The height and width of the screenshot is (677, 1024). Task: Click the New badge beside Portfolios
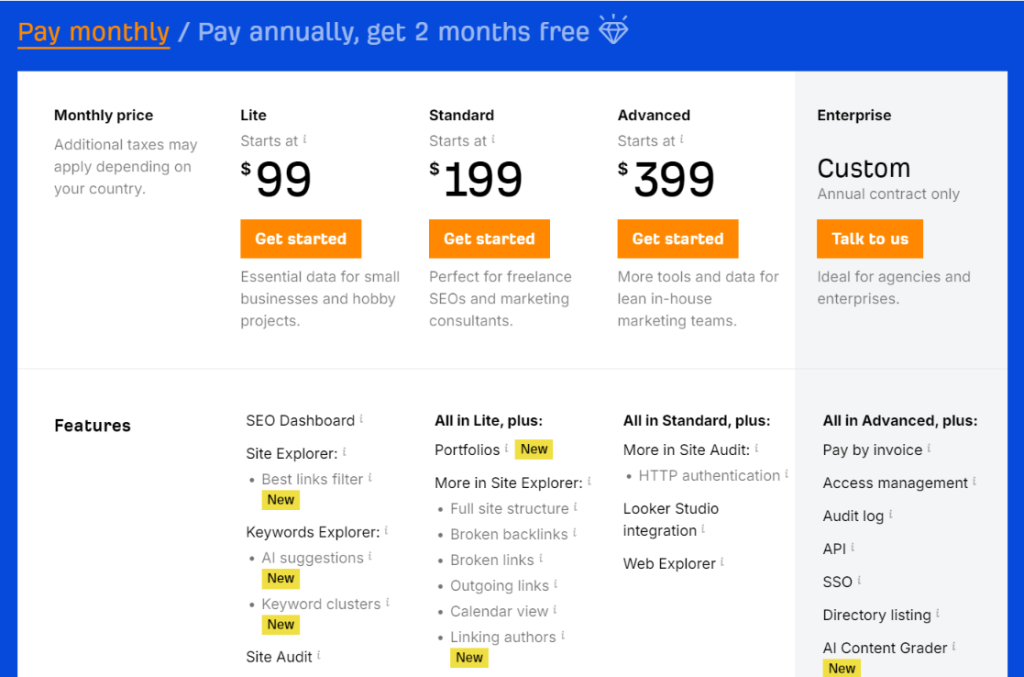(x=533, y=449)
